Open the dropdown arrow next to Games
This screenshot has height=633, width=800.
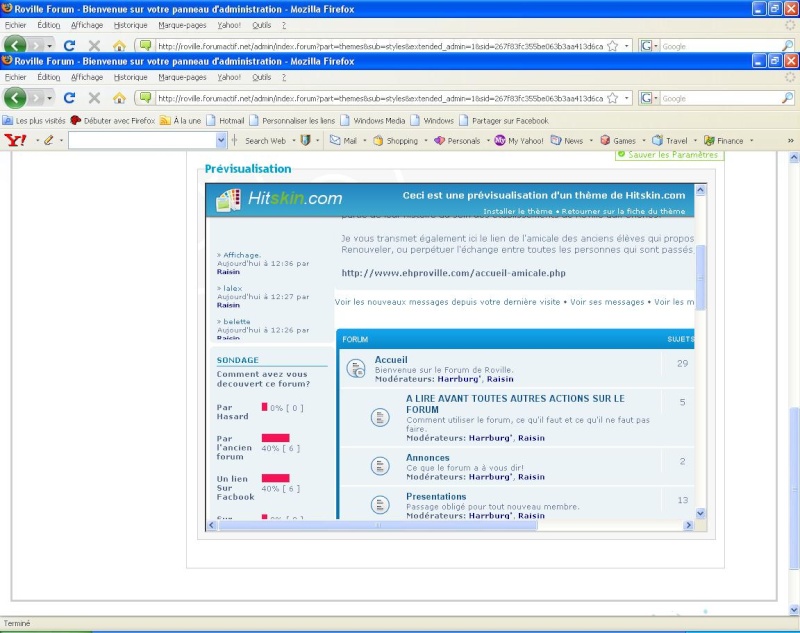(643, 141)
